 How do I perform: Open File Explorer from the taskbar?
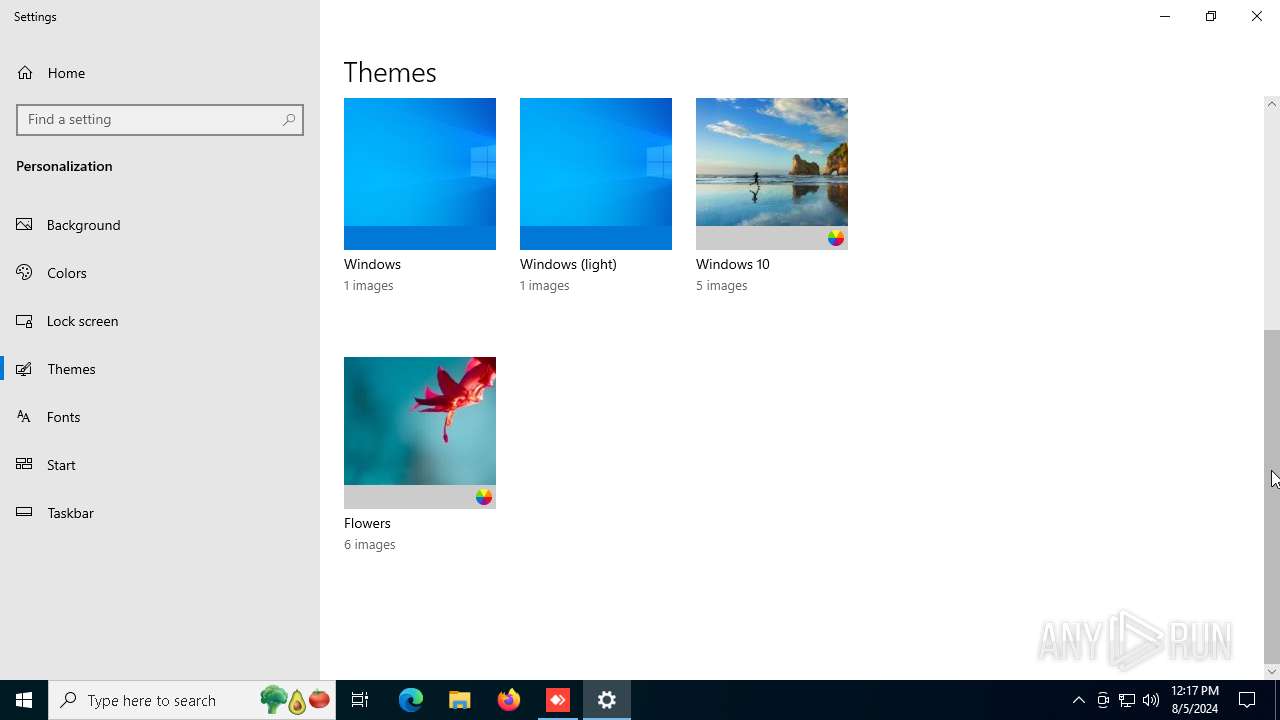[x=460, y=700]
